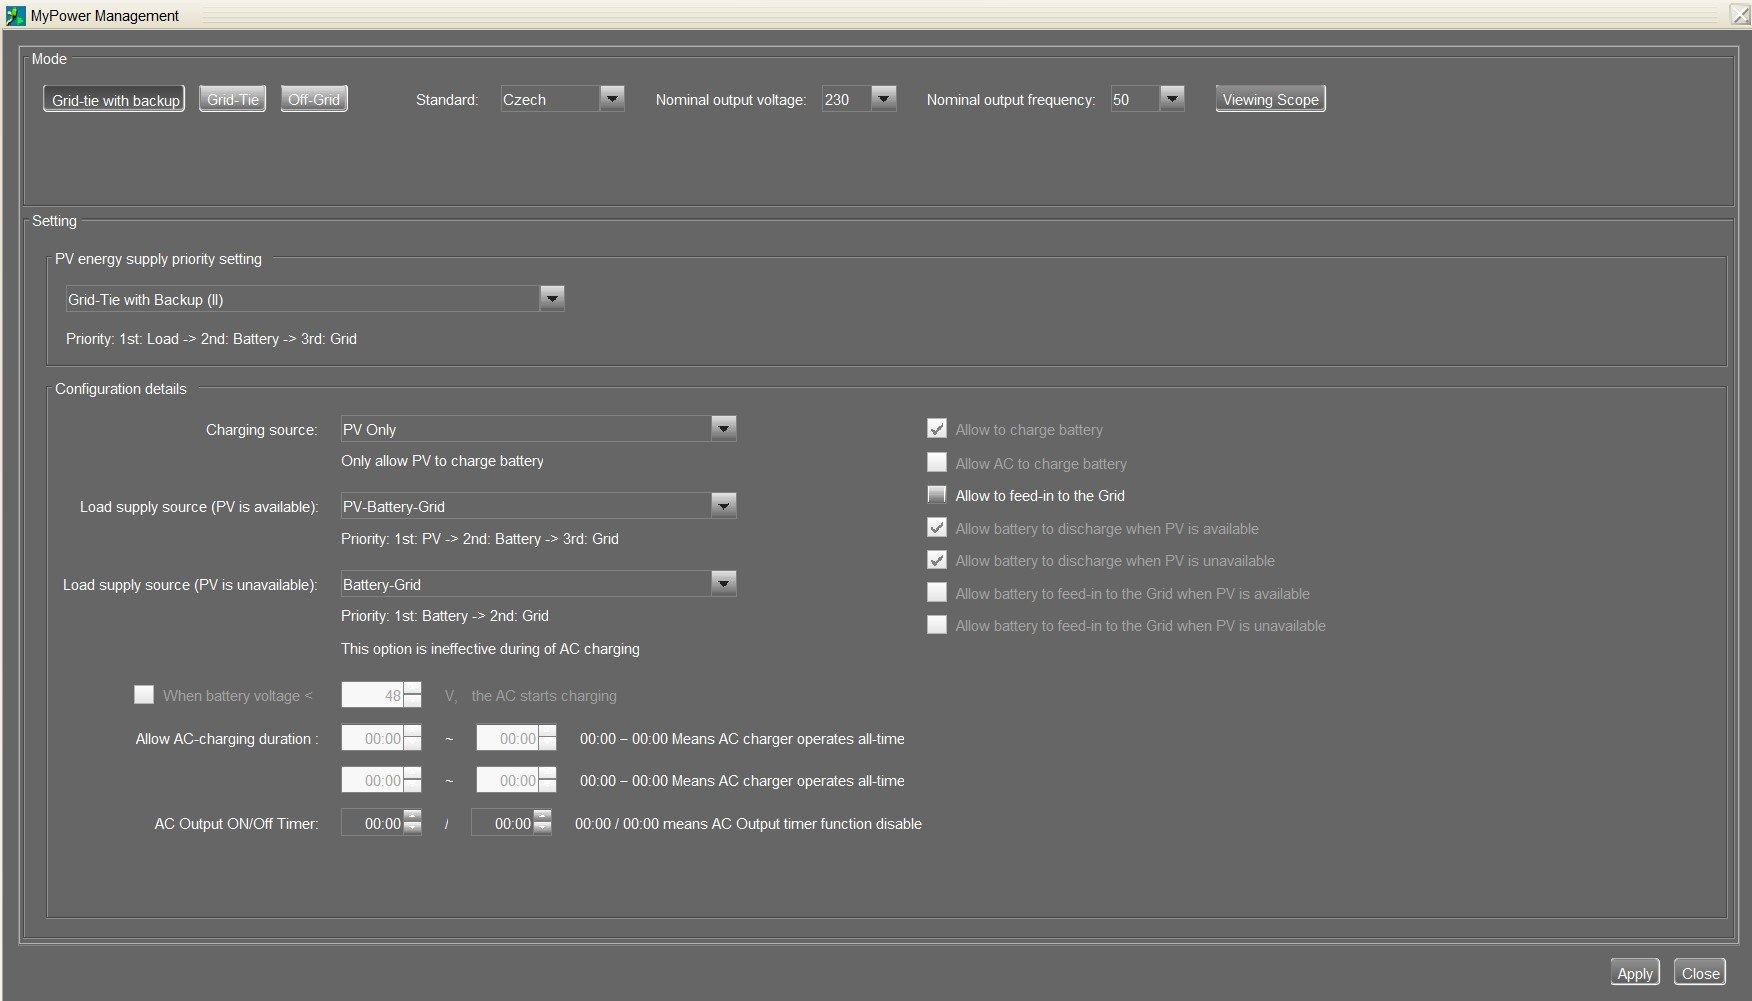
Task: Switch to Grid-Tie mode
Action: tap(232, 100)
